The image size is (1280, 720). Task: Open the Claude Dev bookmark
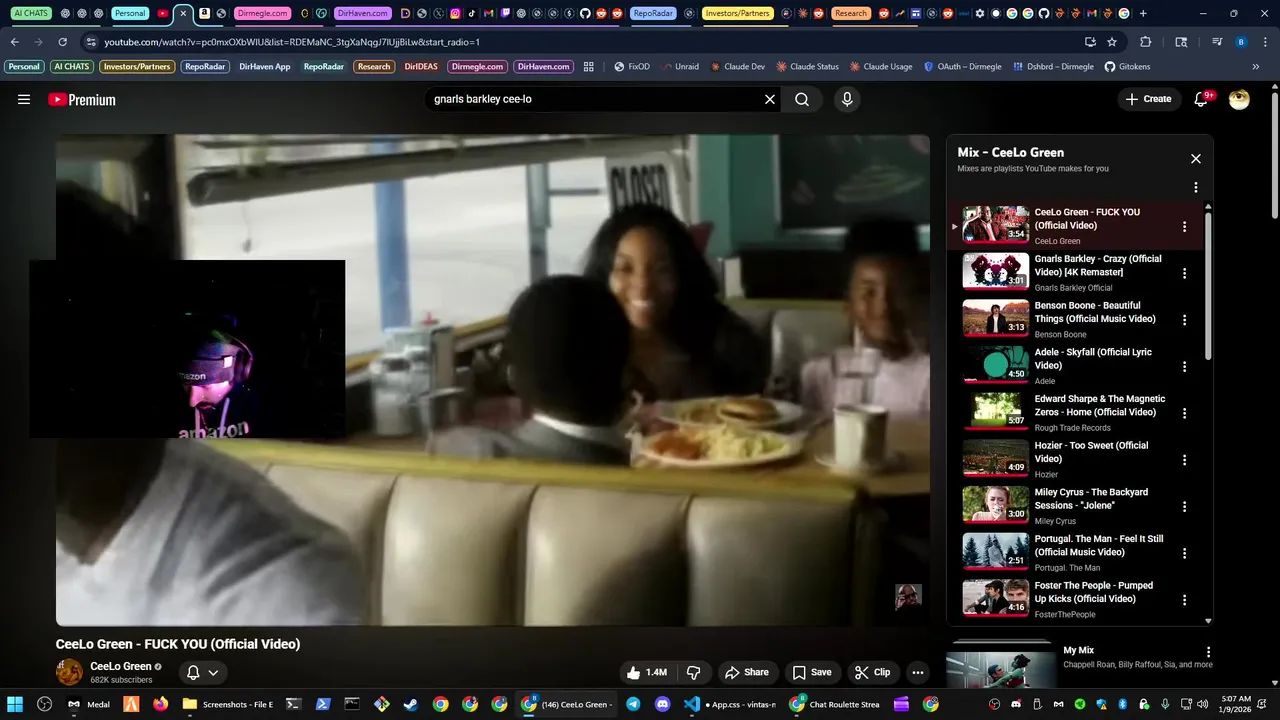[x=737, y=66]
